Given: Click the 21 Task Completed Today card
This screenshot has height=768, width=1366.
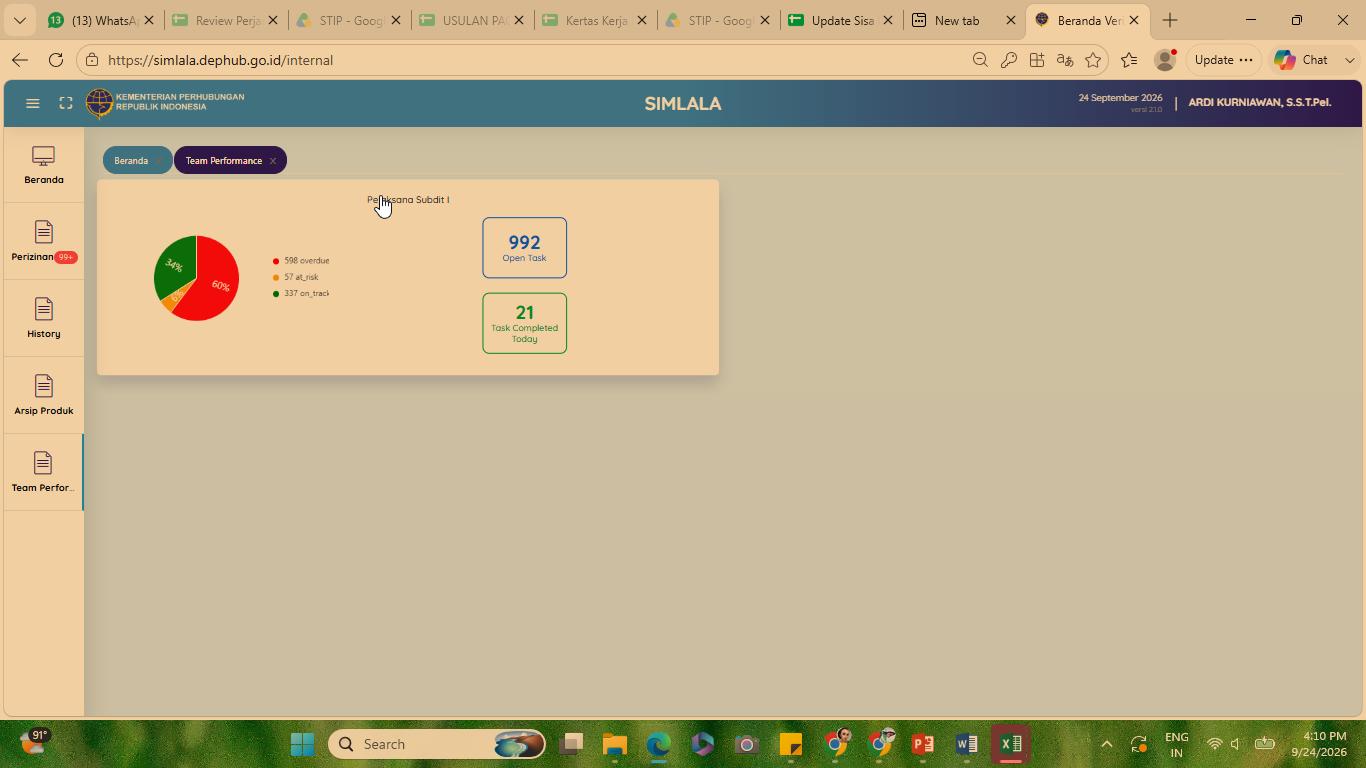Looking at the screenshot, I should point(524,323).
